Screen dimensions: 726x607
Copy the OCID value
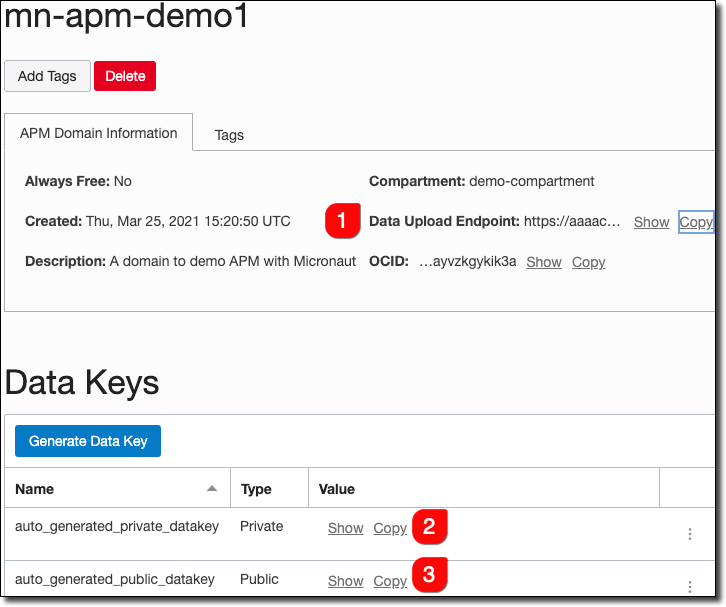[588, 262]
